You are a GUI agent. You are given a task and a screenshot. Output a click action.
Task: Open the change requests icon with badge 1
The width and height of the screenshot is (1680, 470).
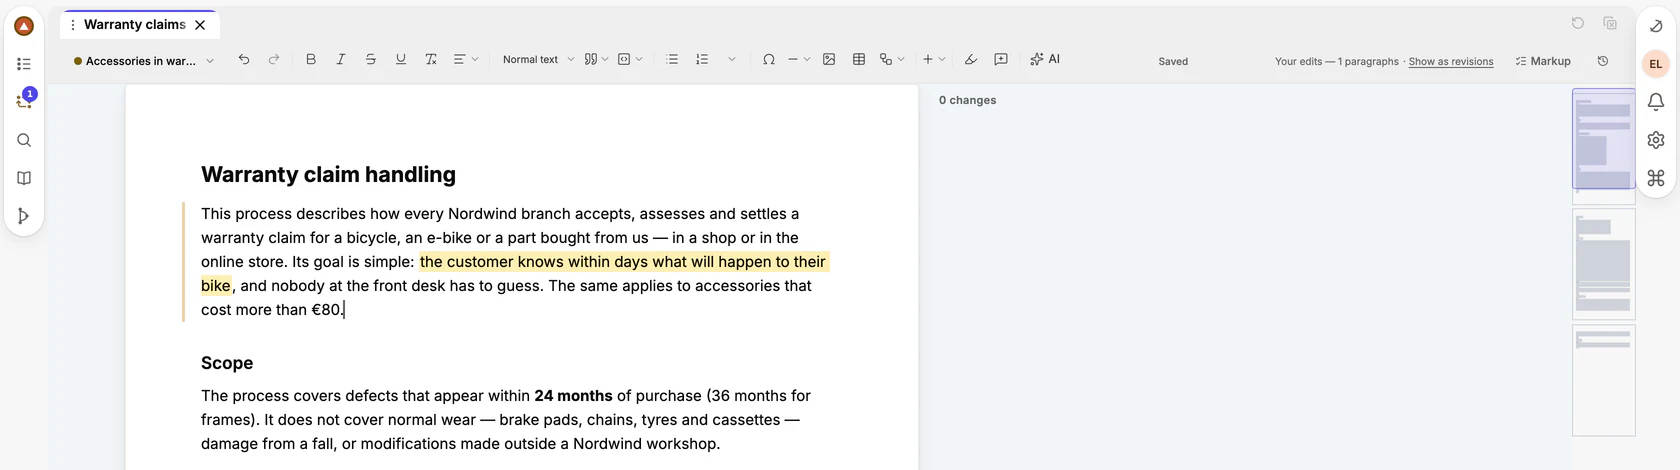point(24,100)
